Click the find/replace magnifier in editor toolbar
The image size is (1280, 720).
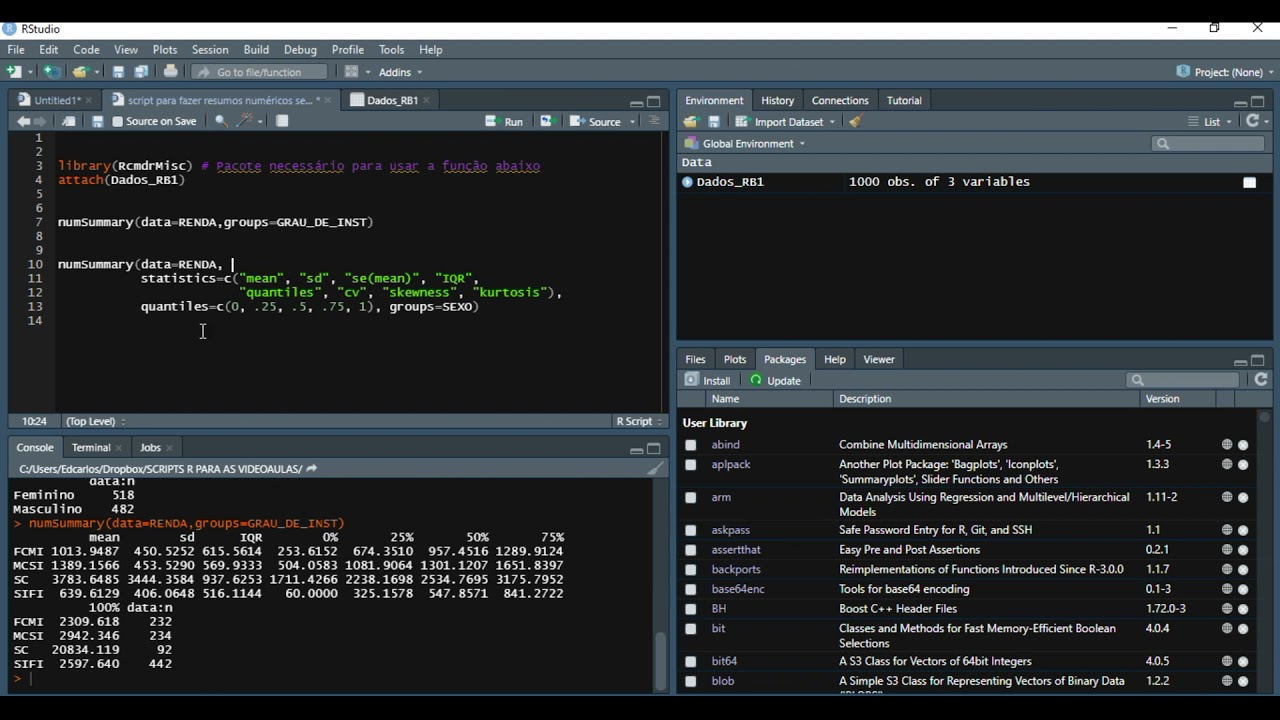coord(221,121)
